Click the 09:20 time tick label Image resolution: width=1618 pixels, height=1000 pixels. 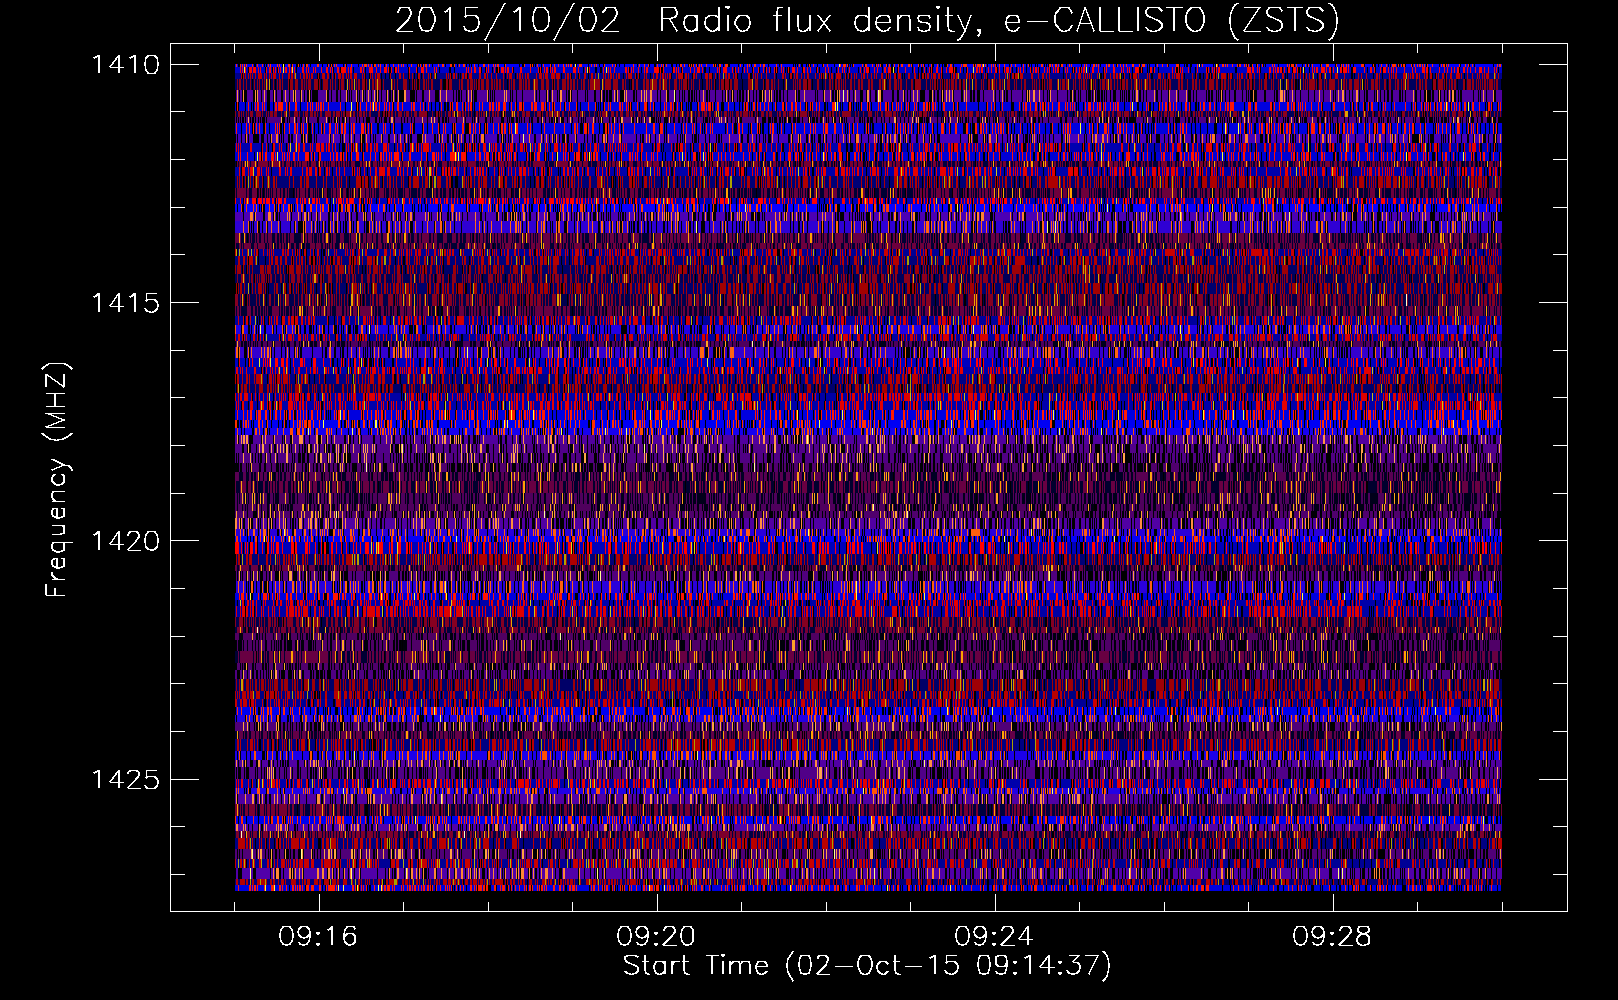(x=656, y=937)
